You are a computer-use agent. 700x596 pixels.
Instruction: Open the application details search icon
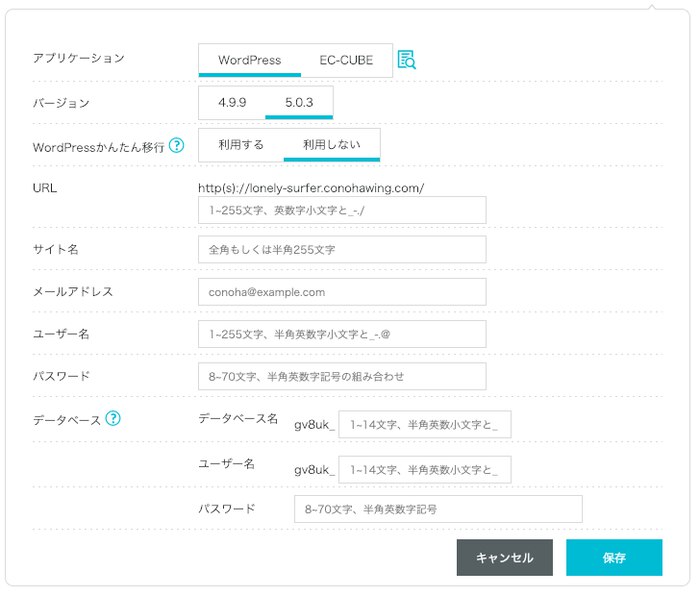(x=406, y=59)
